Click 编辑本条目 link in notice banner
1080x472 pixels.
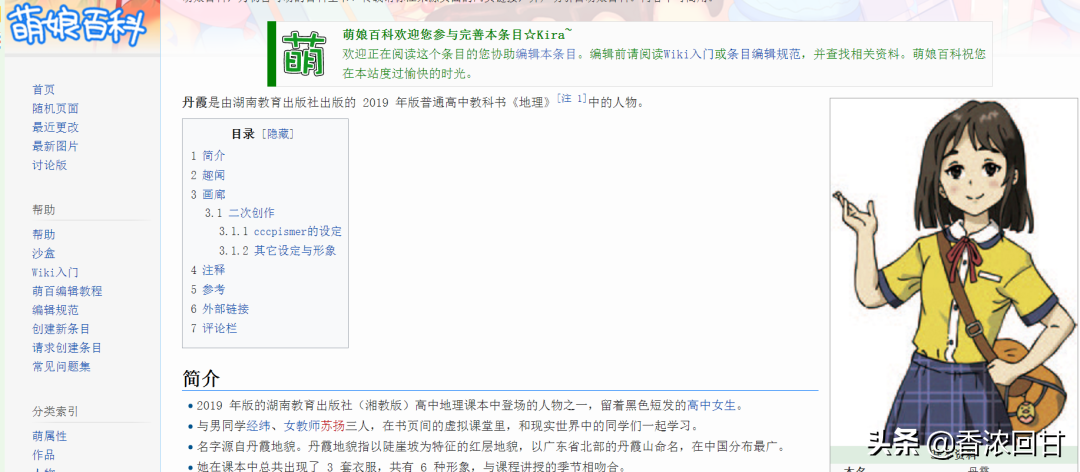(x=546, y=54)
